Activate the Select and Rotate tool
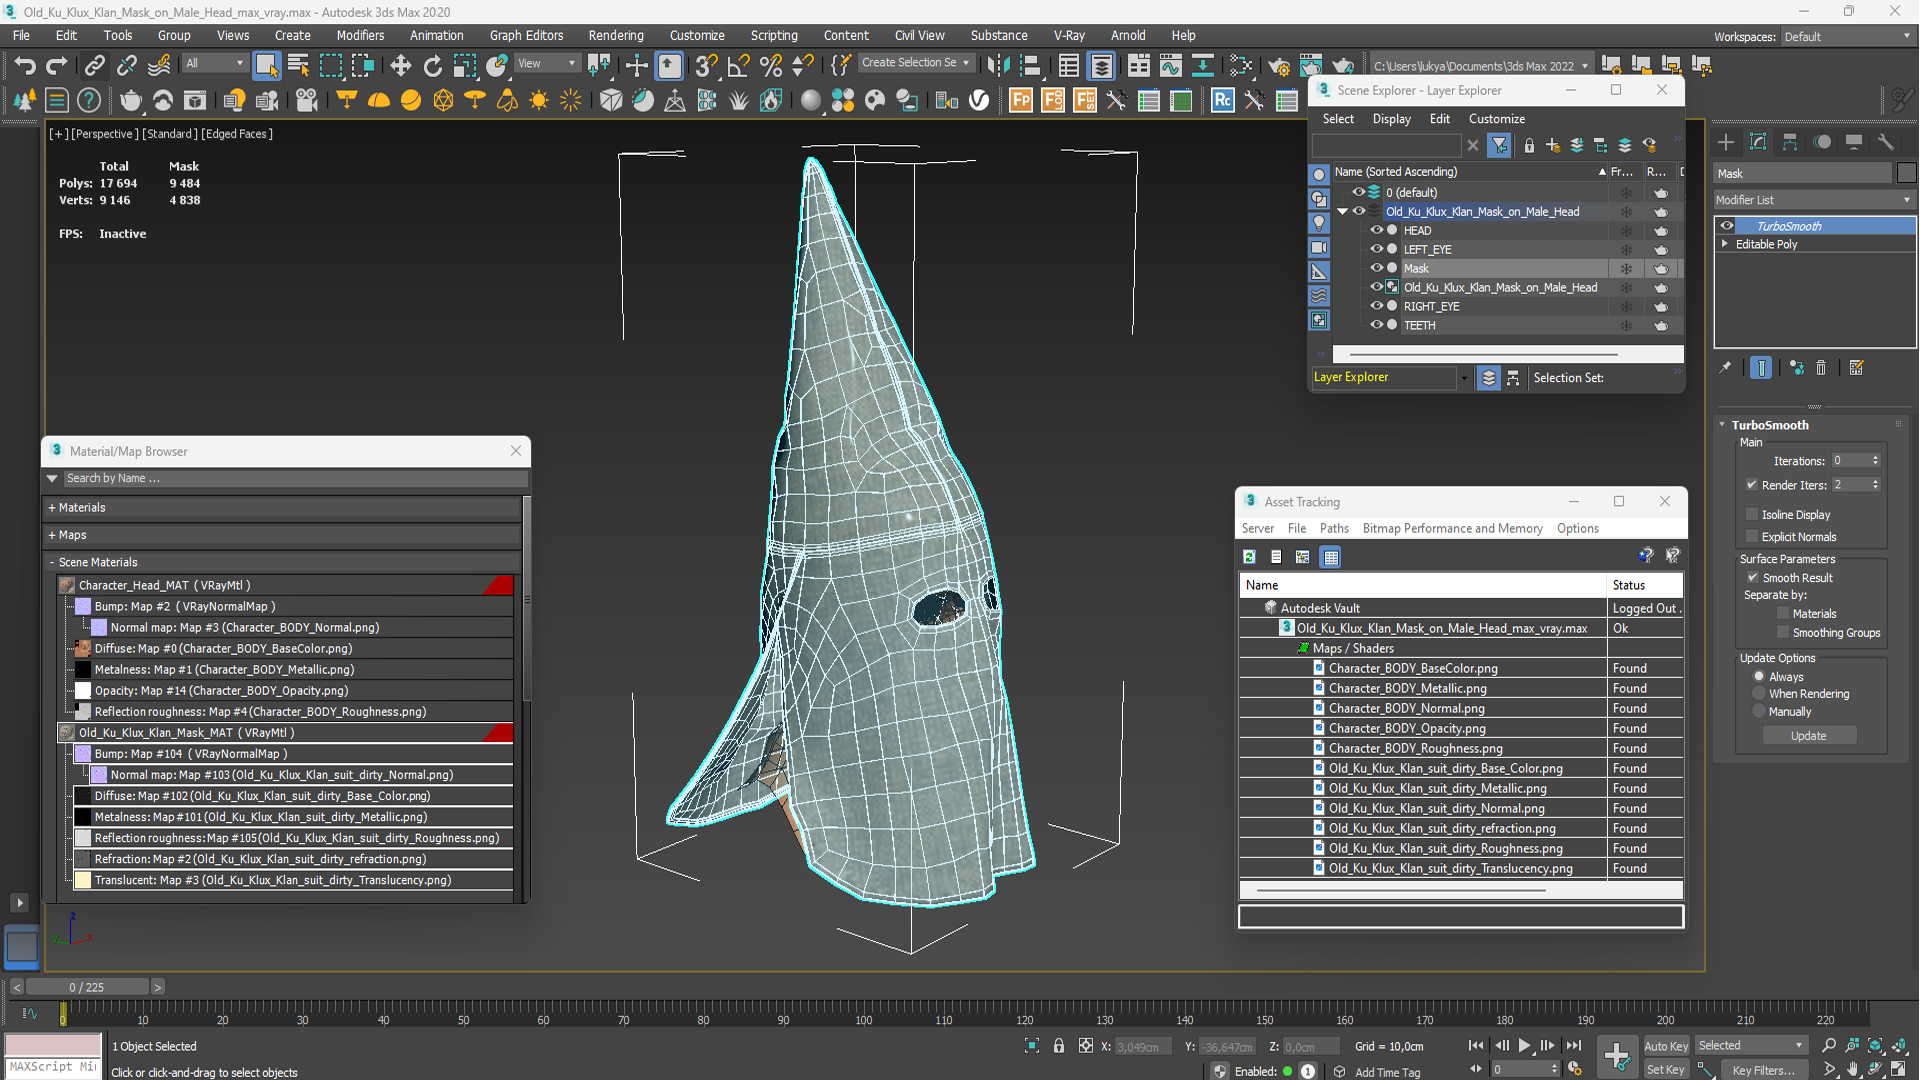This screenshot has height=1080, width=1920. [x=432, y=66]
